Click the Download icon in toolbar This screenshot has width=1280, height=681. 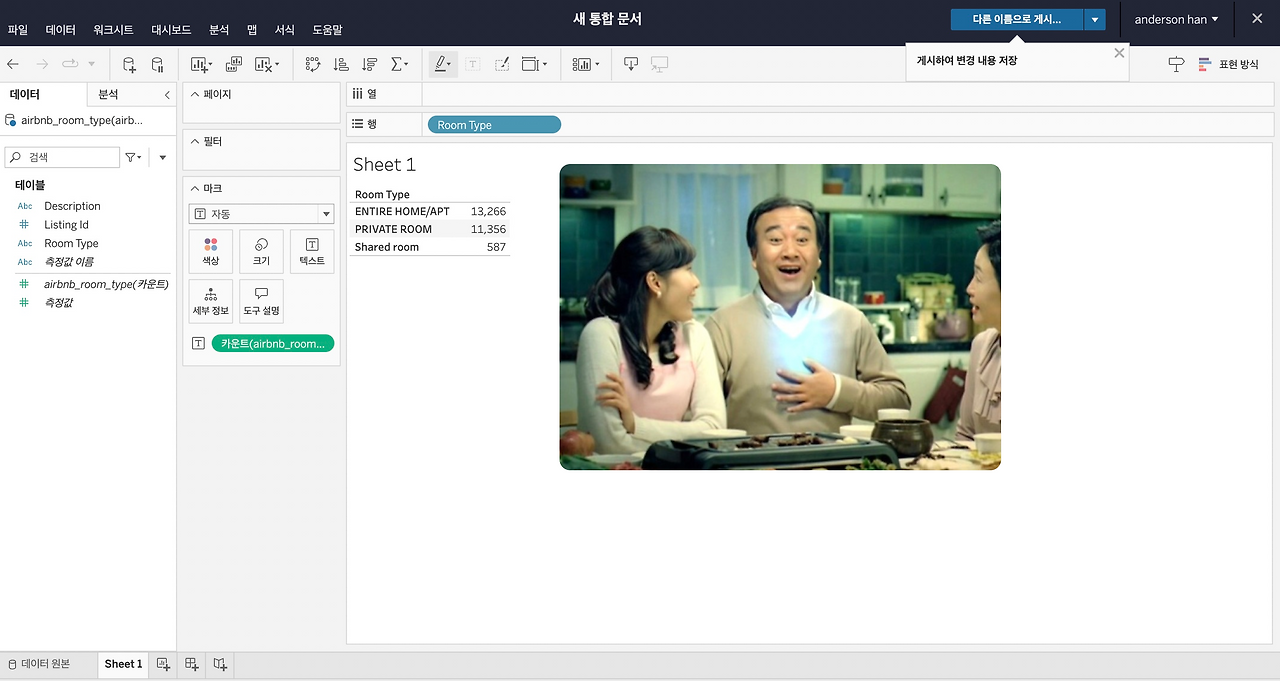click(x=631, y=64)
